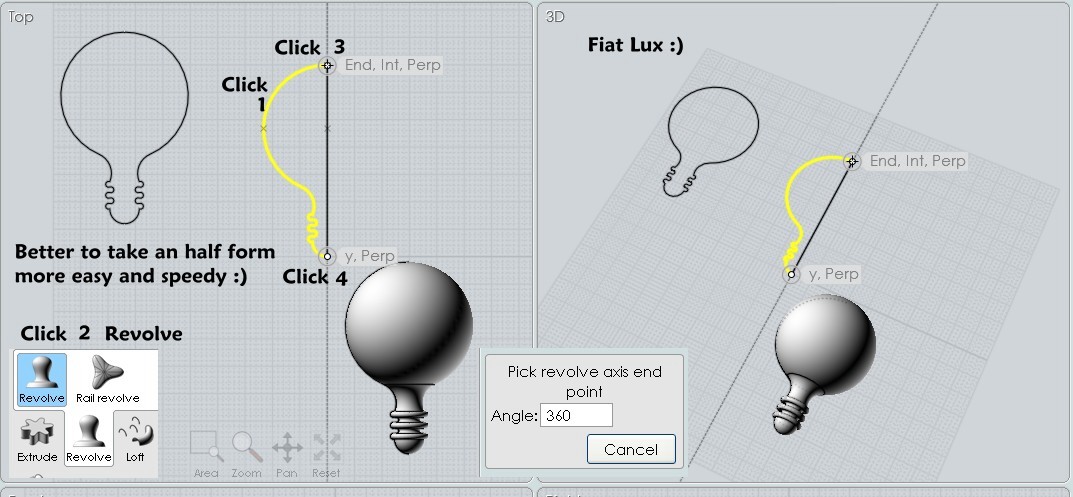Click the Zoom magnifier icon
1073x497 pixels.
coord(246,454)
